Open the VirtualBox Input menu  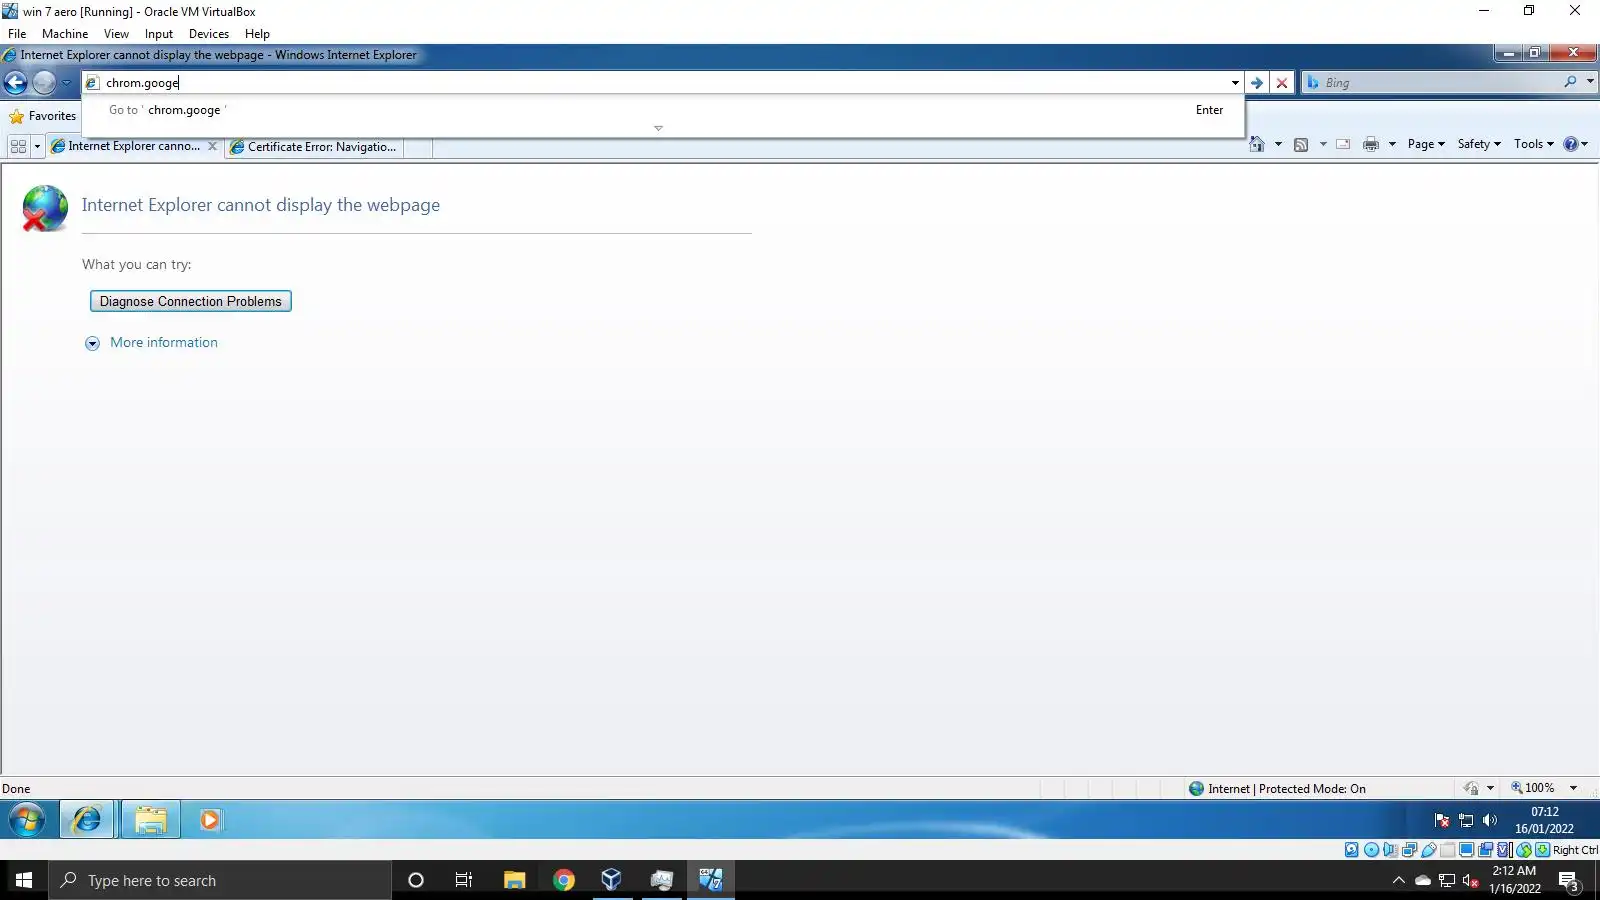(159, 34)
